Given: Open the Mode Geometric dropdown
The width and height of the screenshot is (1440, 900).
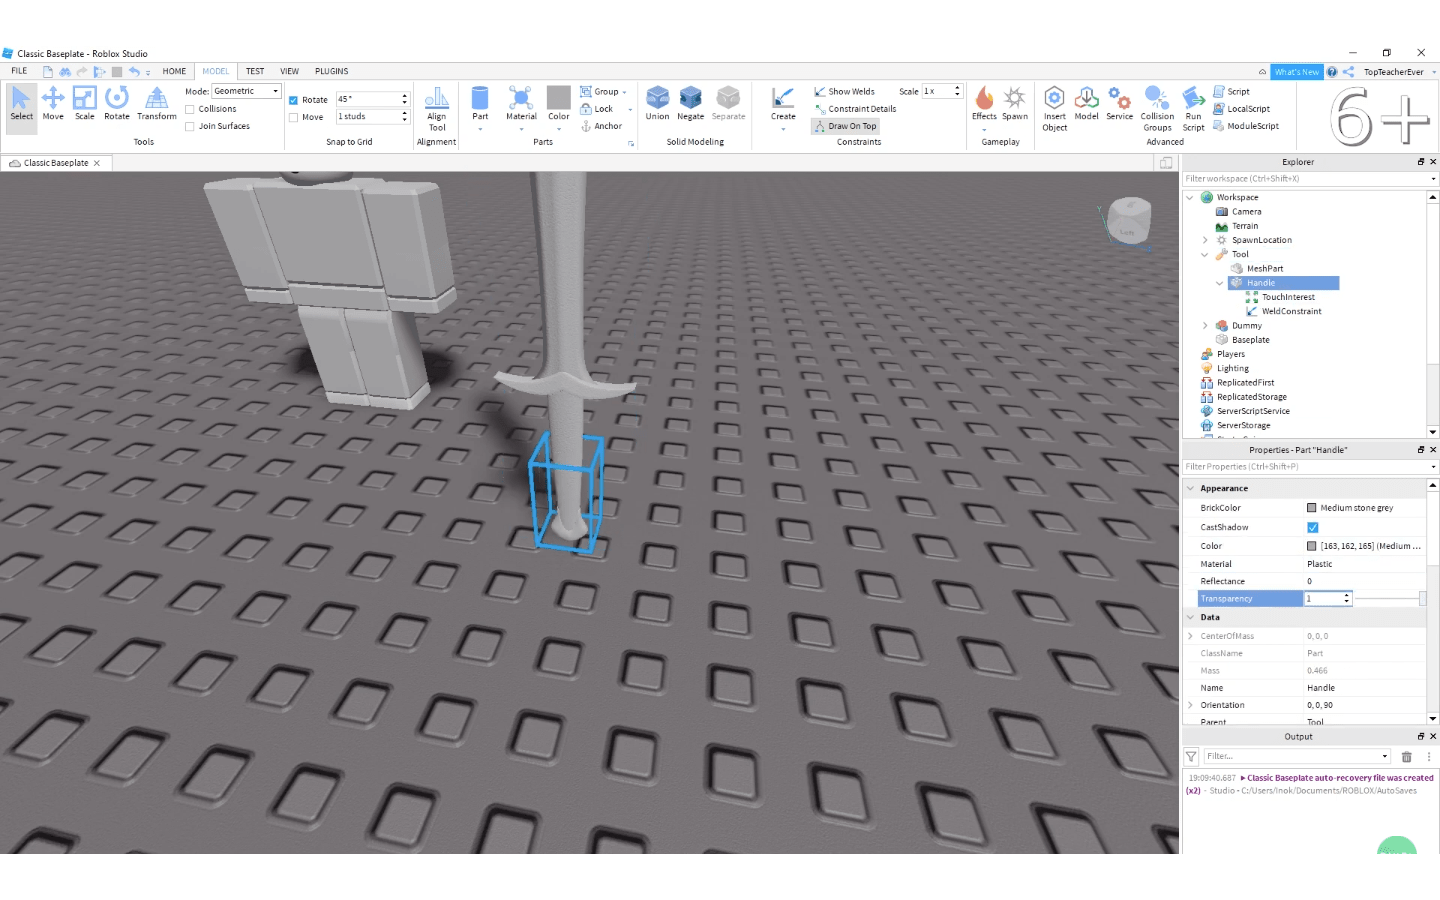Looking at the screenshot, I should click(x=247, y=91).
